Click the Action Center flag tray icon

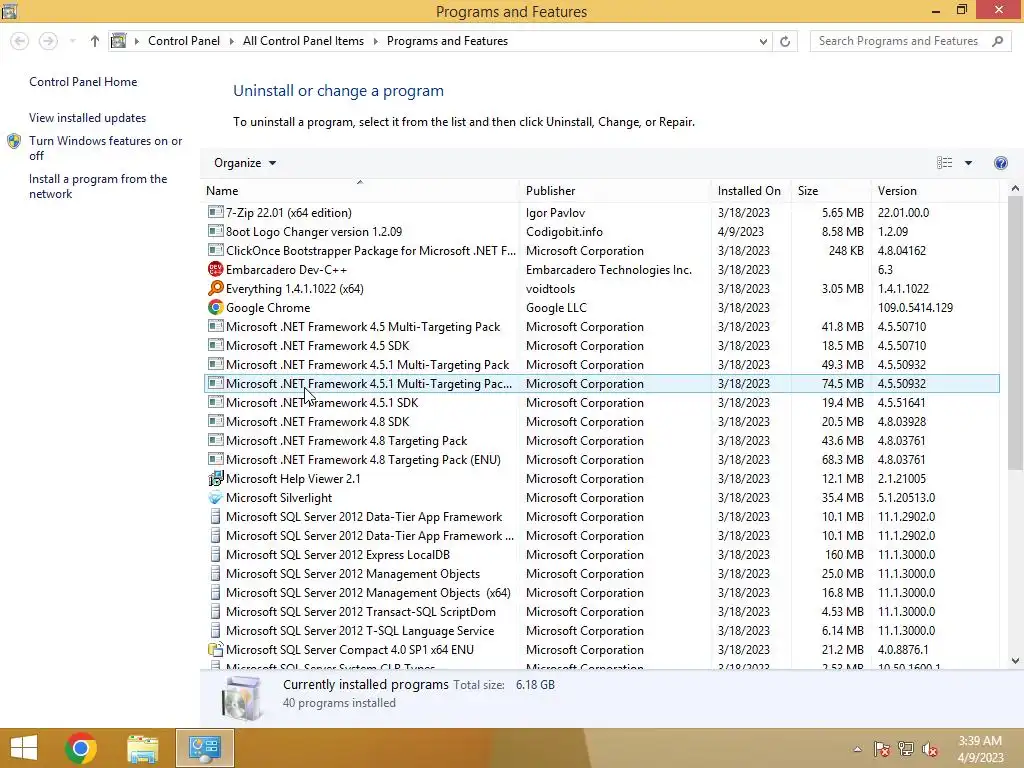tap(882, 749)
